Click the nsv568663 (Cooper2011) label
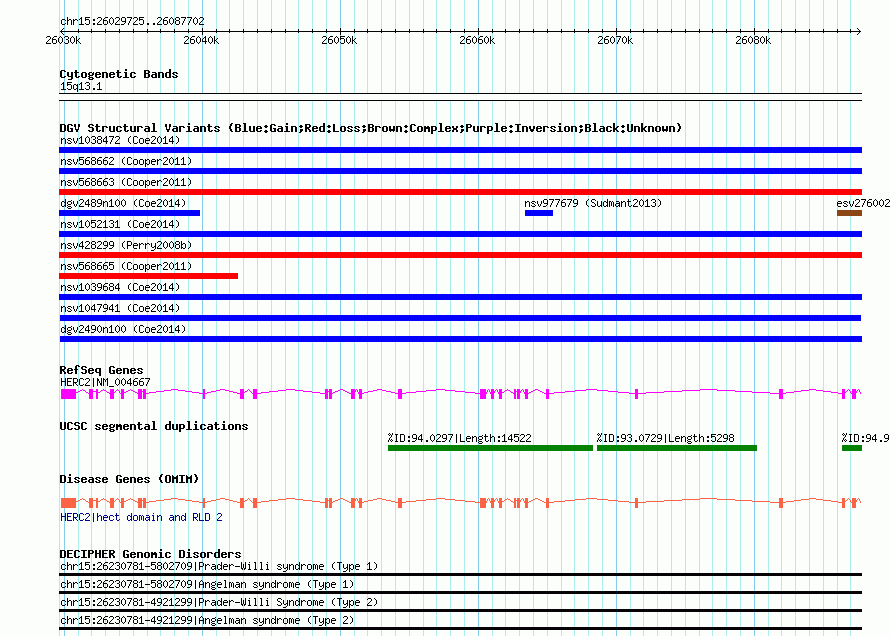Viewport: 890px width, 636px height. click(x=126, y=182)
